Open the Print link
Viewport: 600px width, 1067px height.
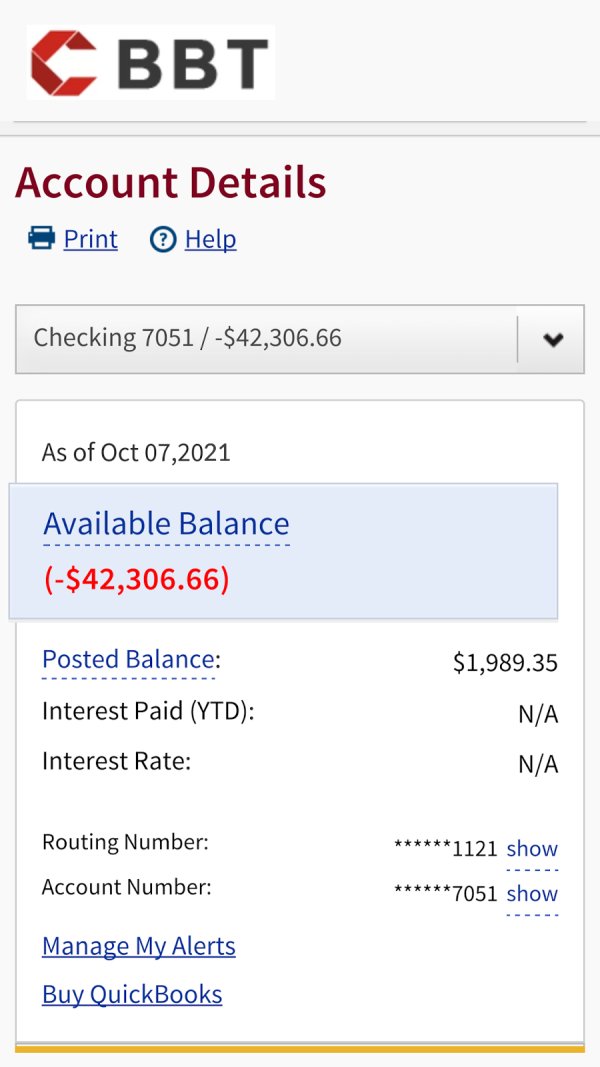point(90,239)
